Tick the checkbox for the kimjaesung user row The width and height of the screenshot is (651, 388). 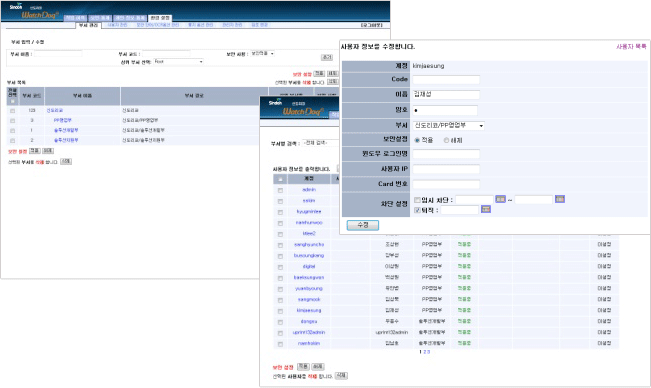[x=280, y=311]
